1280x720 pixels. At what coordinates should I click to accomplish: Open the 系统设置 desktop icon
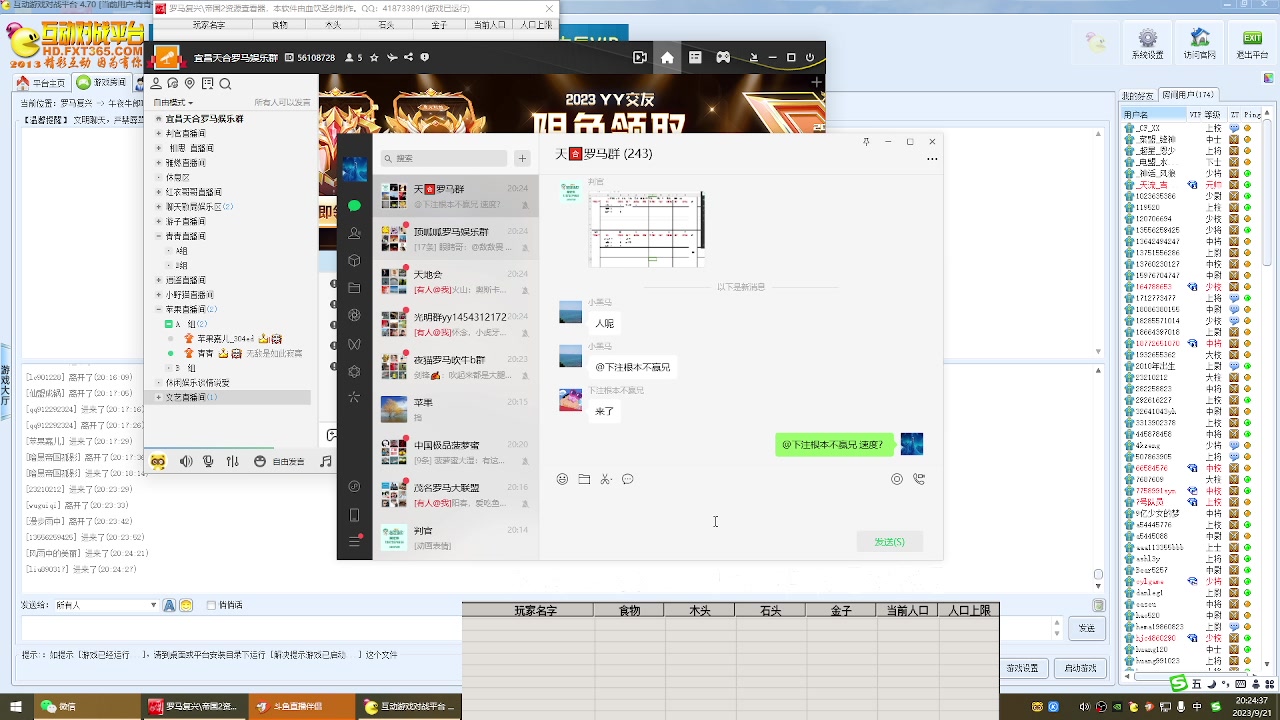[x=1148, y=44]
